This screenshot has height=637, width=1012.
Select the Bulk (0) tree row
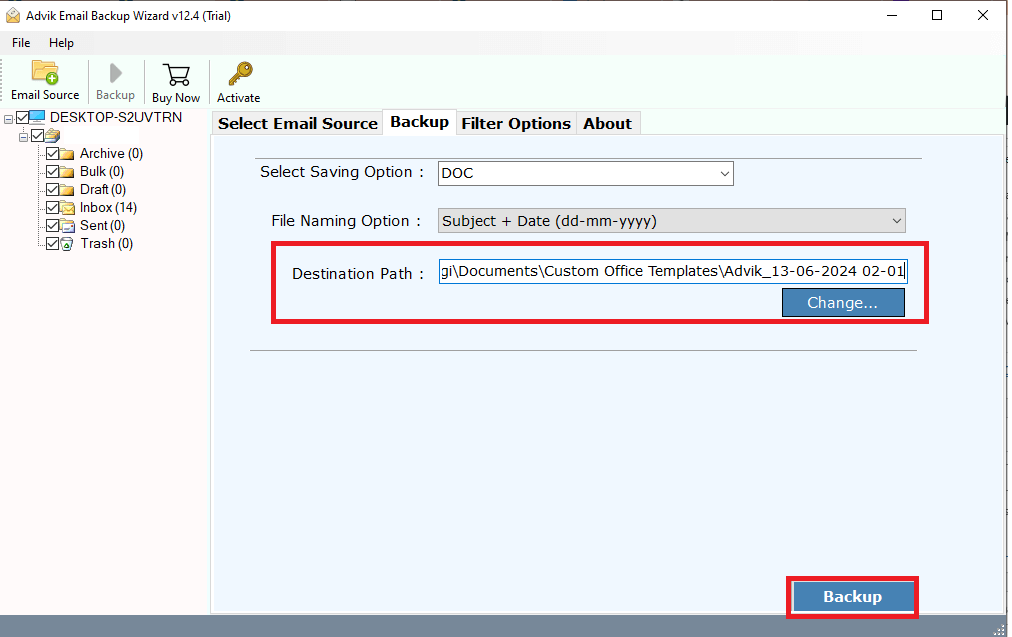pyautogui.click(x=101, y=172)
